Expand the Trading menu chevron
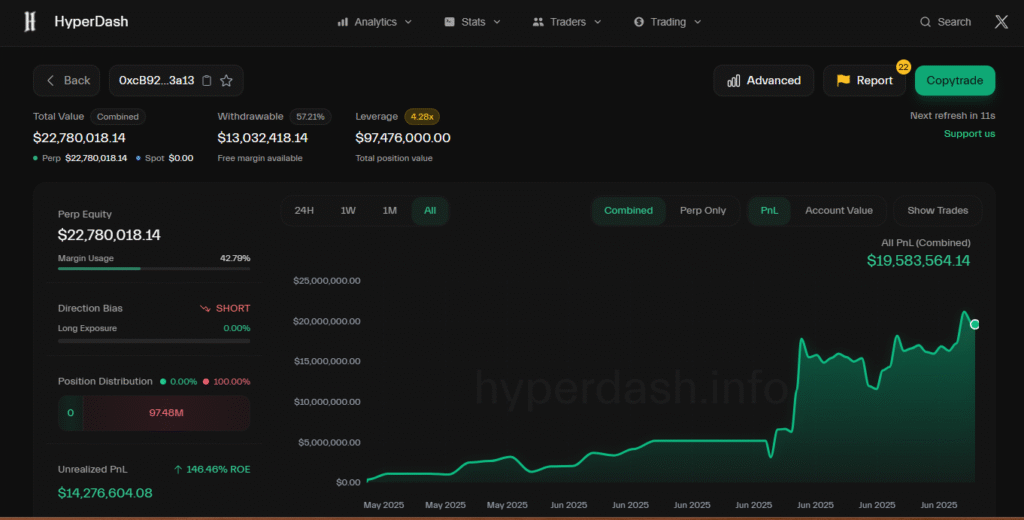This screenshot has height=520, width=1024. pos(697,22)
